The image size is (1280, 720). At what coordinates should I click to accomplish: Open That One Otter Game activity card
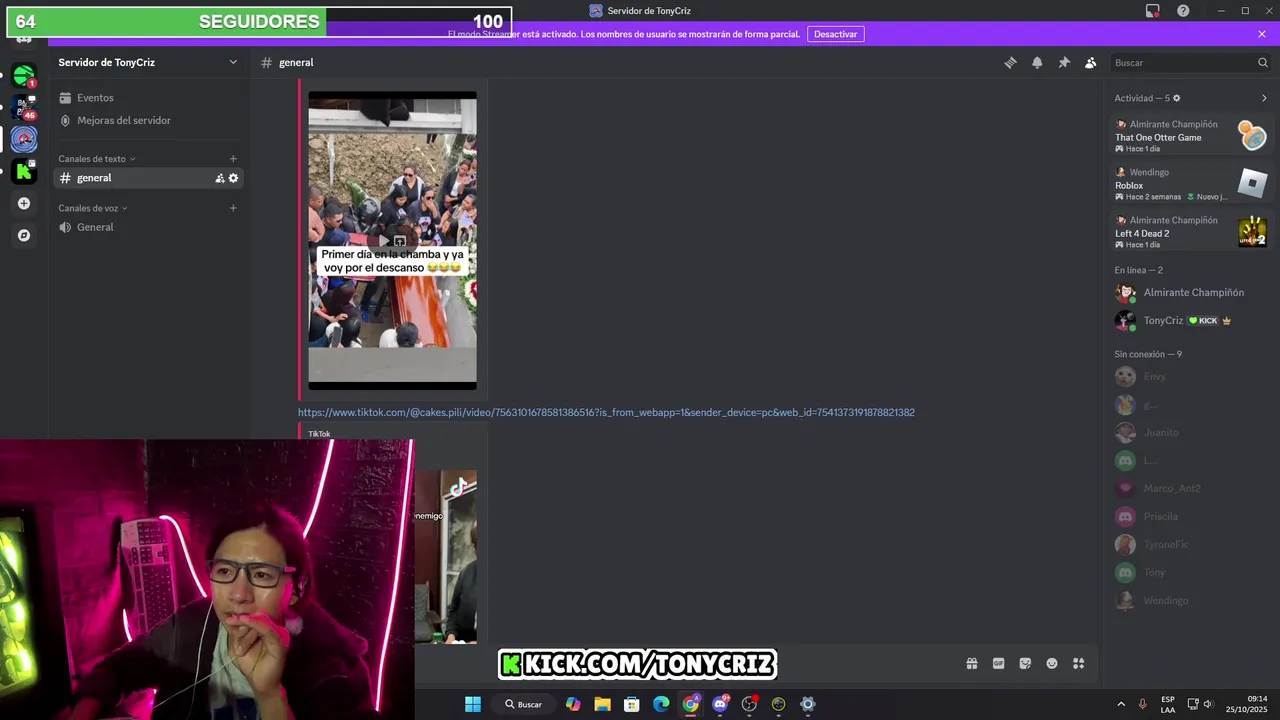coord(1191,136)
